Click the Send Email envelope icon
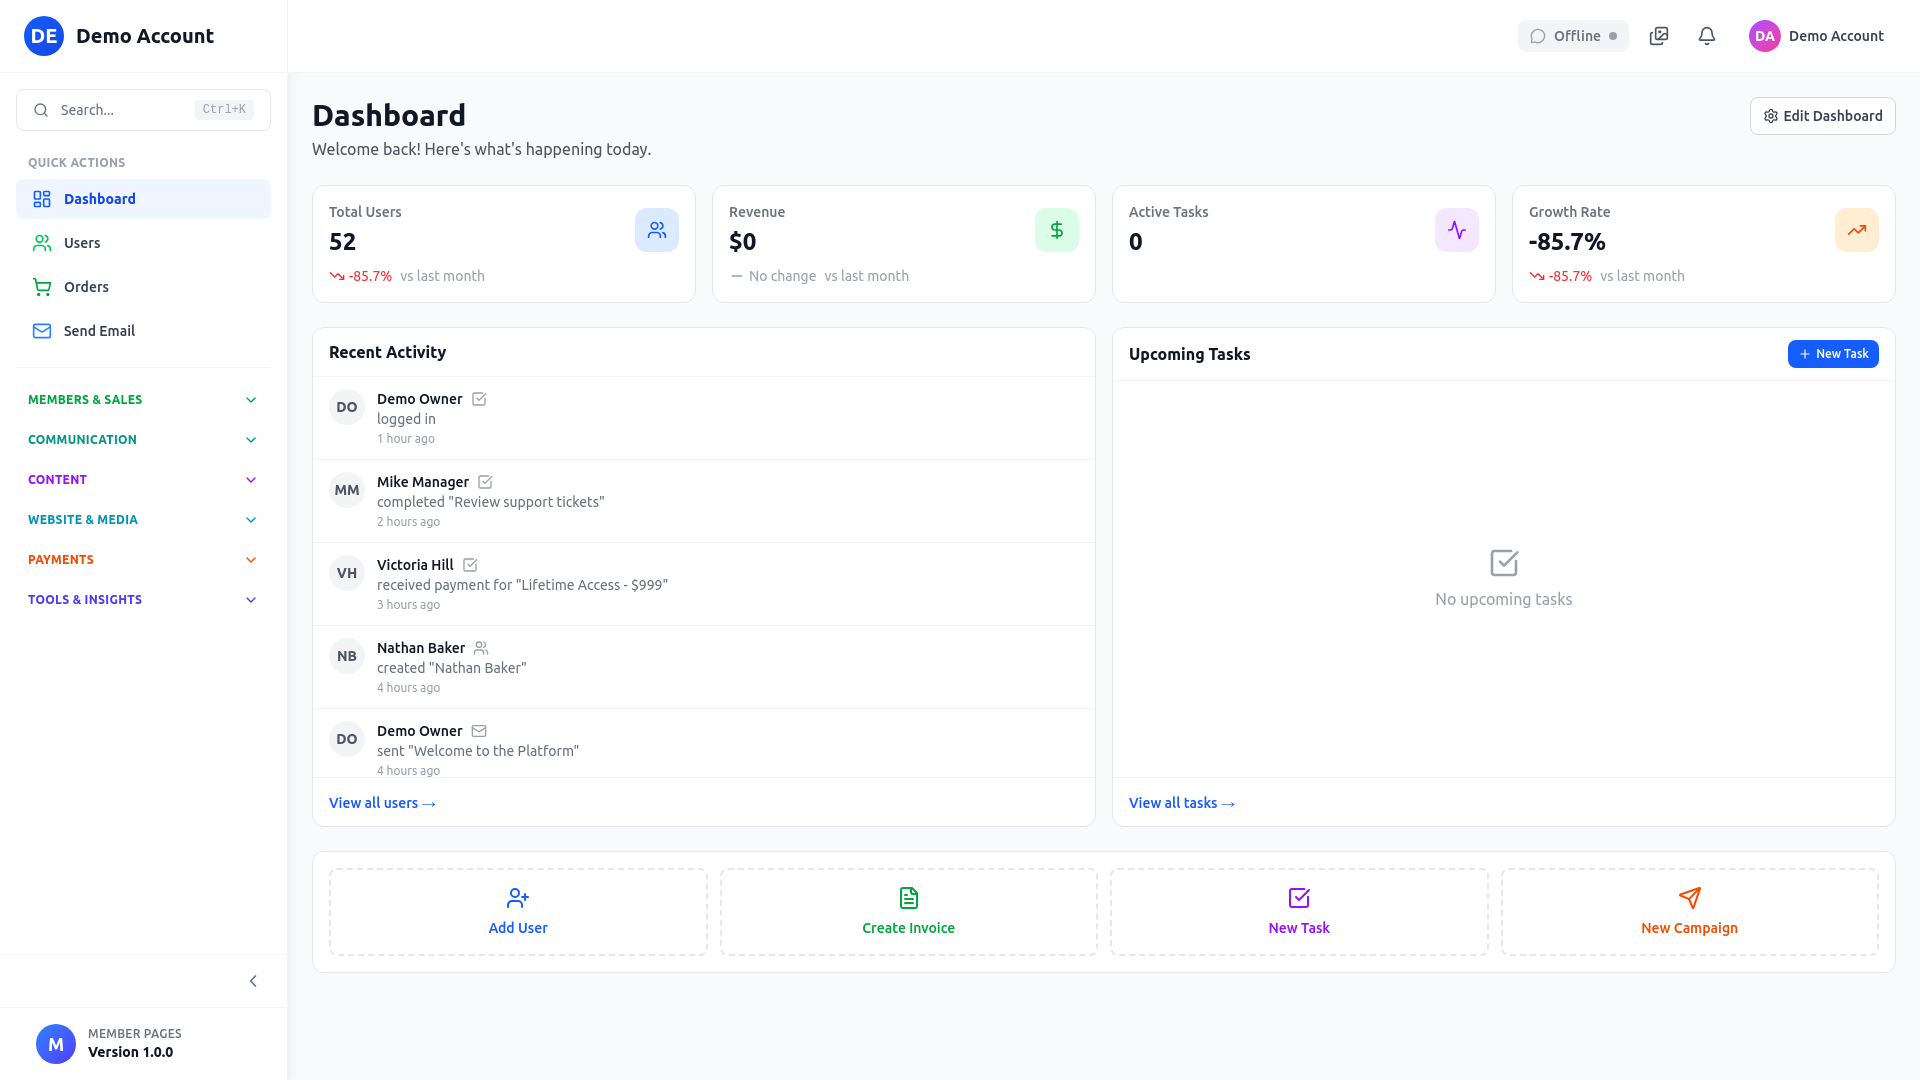Image resolution: width=1920 pixels, height=1080 pixels. (x=42, y=330)
